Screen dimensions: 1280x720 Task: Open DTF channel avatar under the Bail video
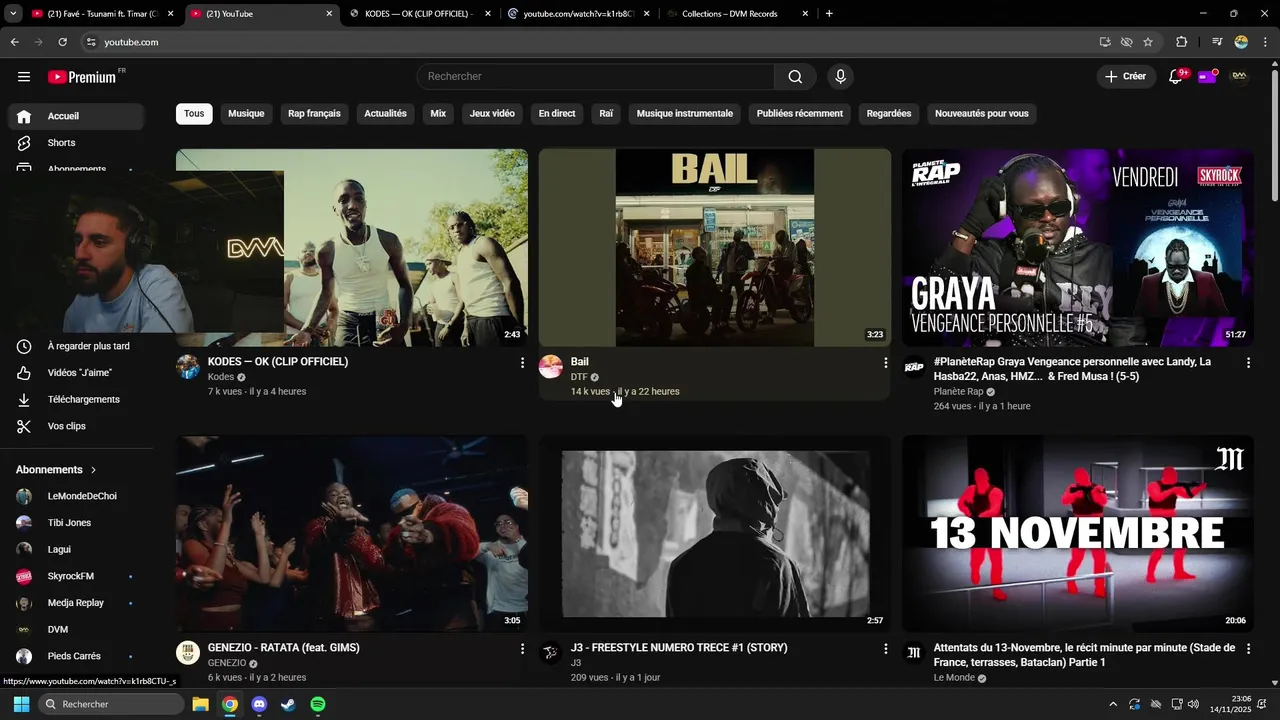point(551,366)
